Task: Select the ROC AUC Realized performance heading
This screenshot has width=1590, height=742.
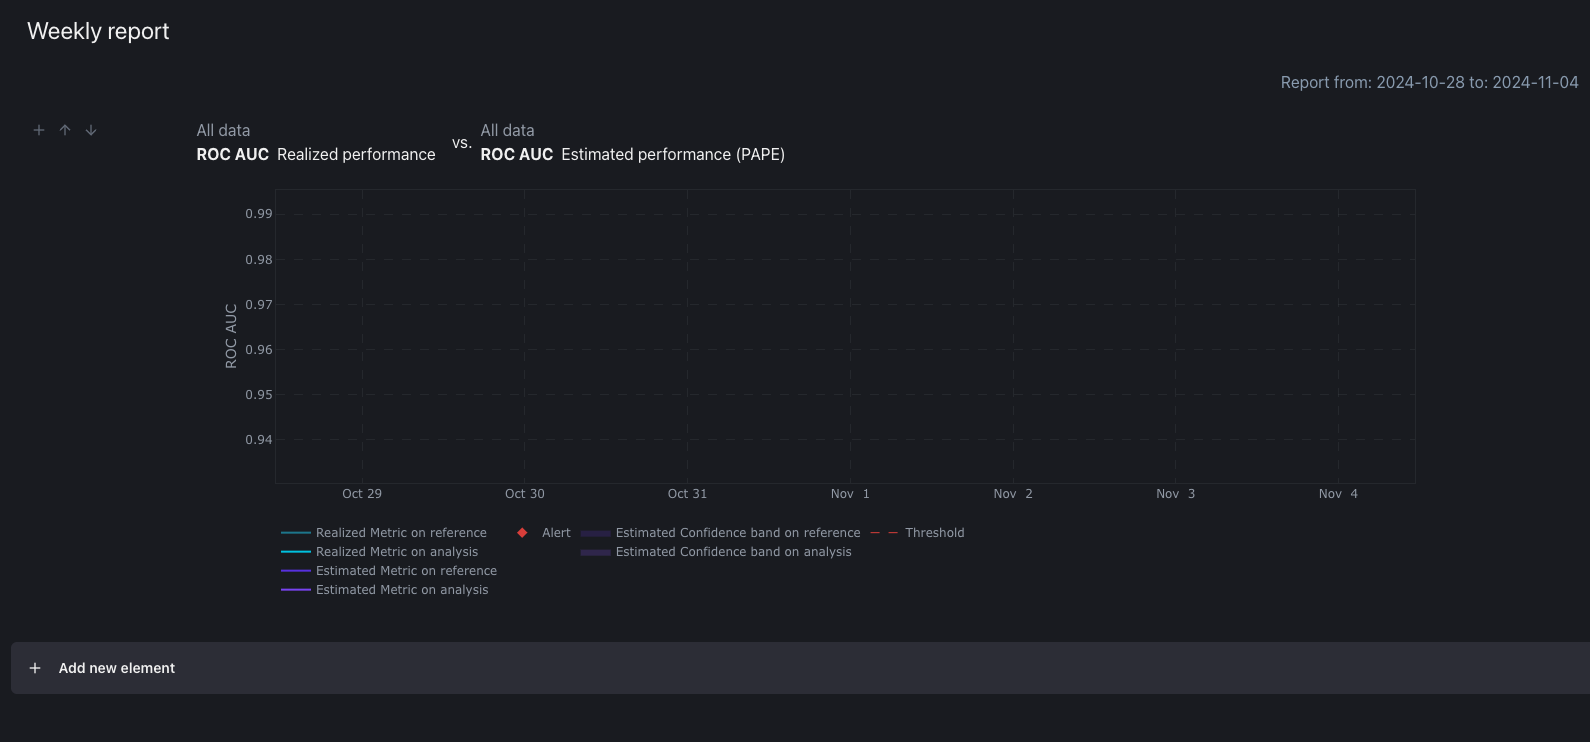Action: tap(316, 154)
